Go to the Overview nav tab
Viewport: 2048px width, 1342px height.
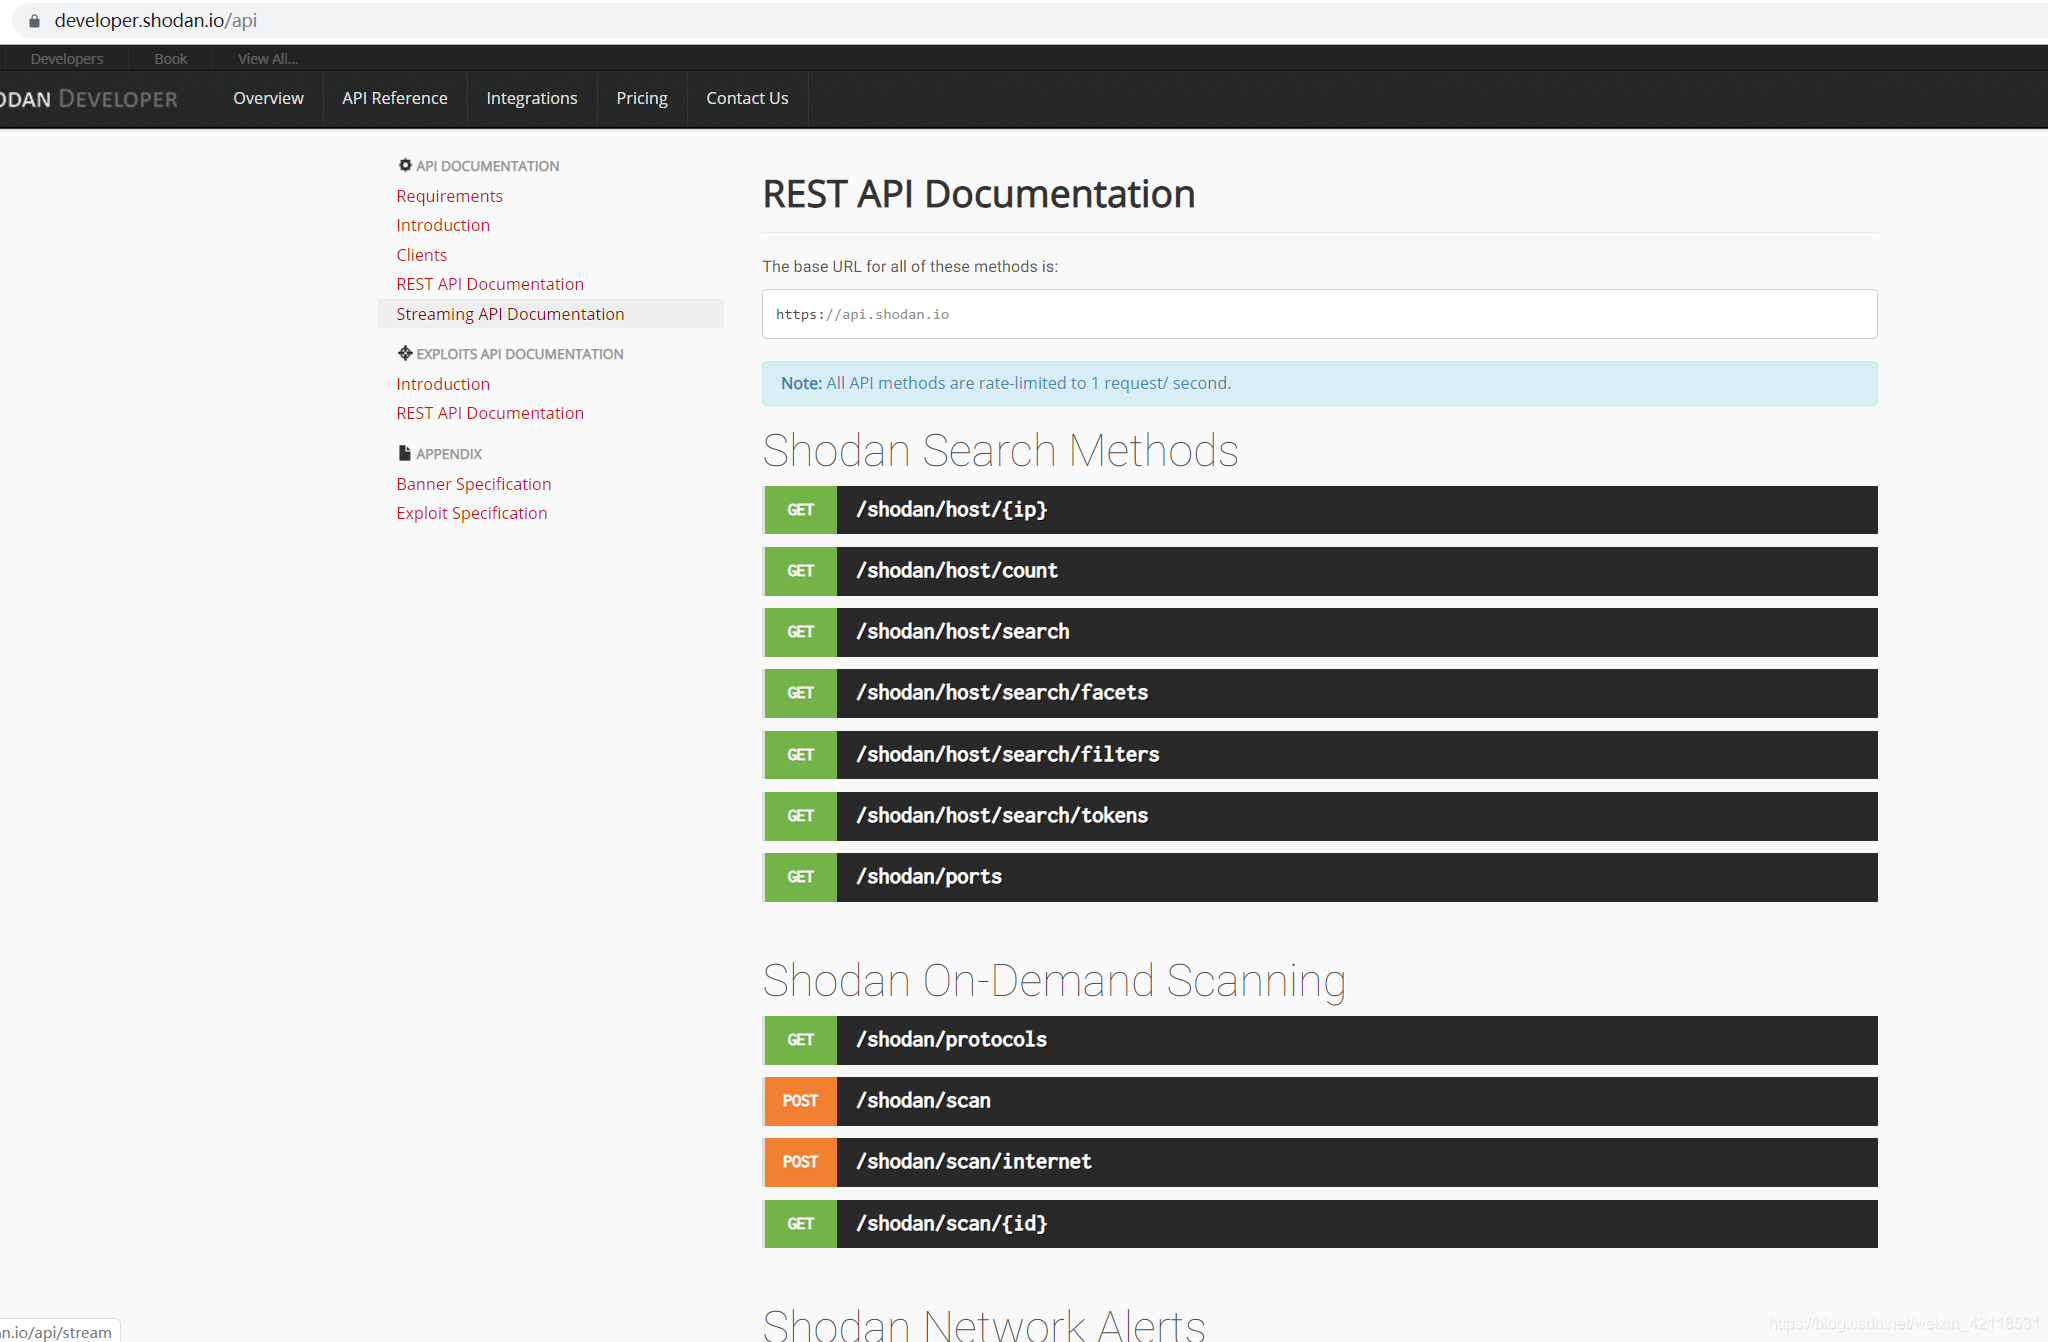[268, 98]
